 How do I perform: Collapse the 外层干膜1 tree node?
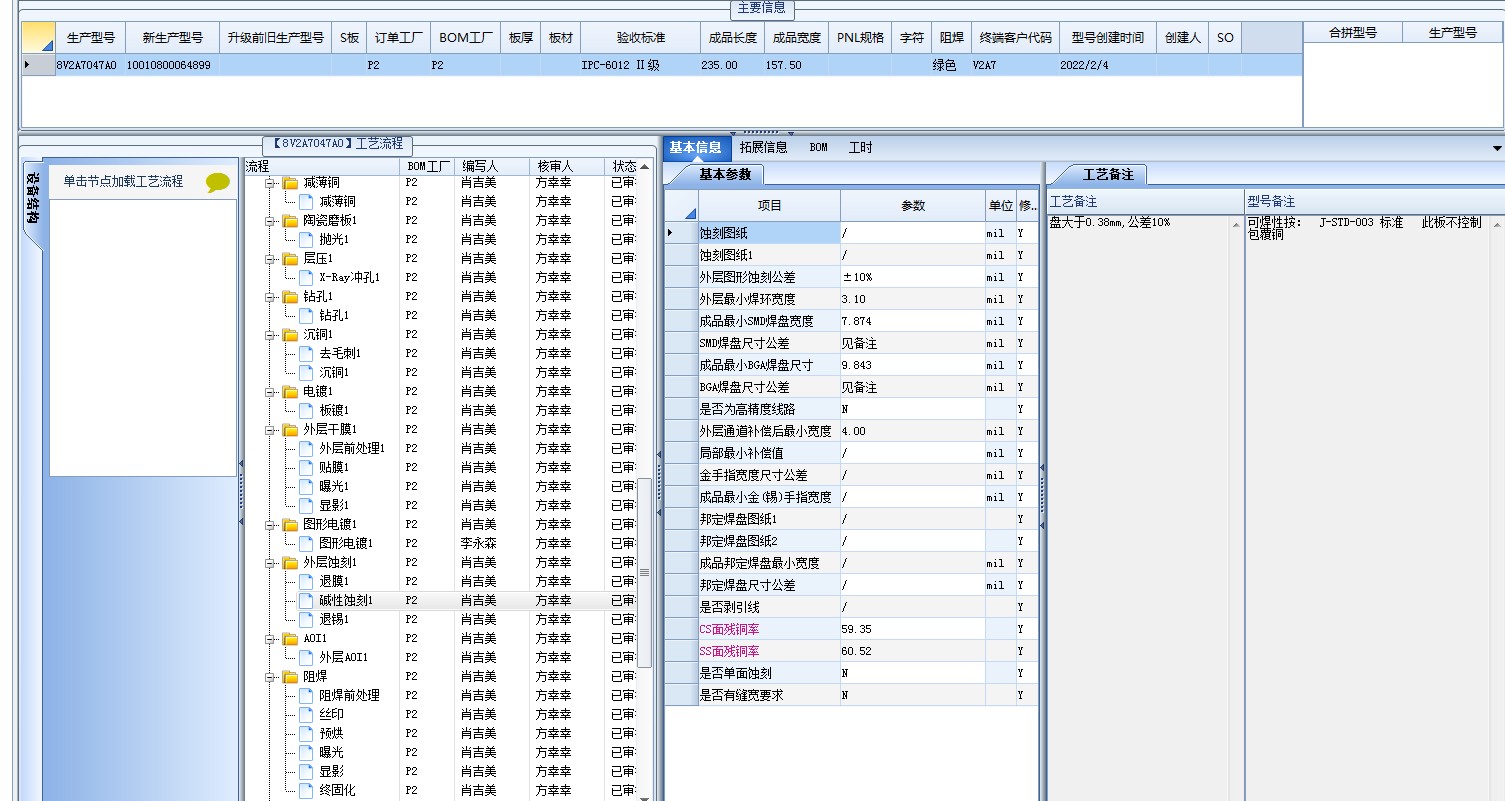pyautogui.click(x=270, y=430)
